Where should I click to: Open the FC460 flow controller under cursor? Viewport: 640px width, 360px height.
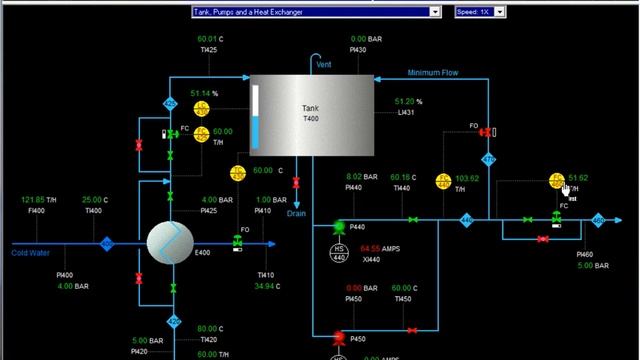557,181
